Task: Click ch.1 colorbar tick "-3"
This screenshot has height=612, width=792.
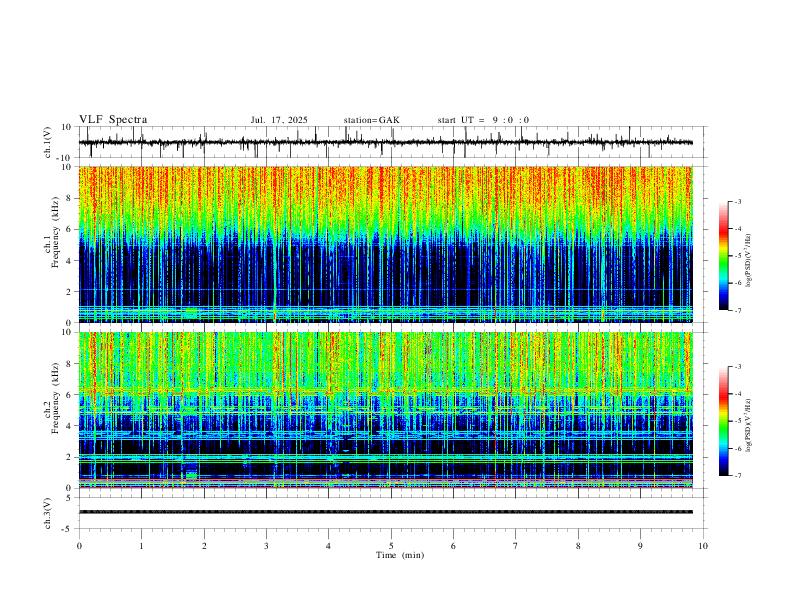Action: pos(738,202)
